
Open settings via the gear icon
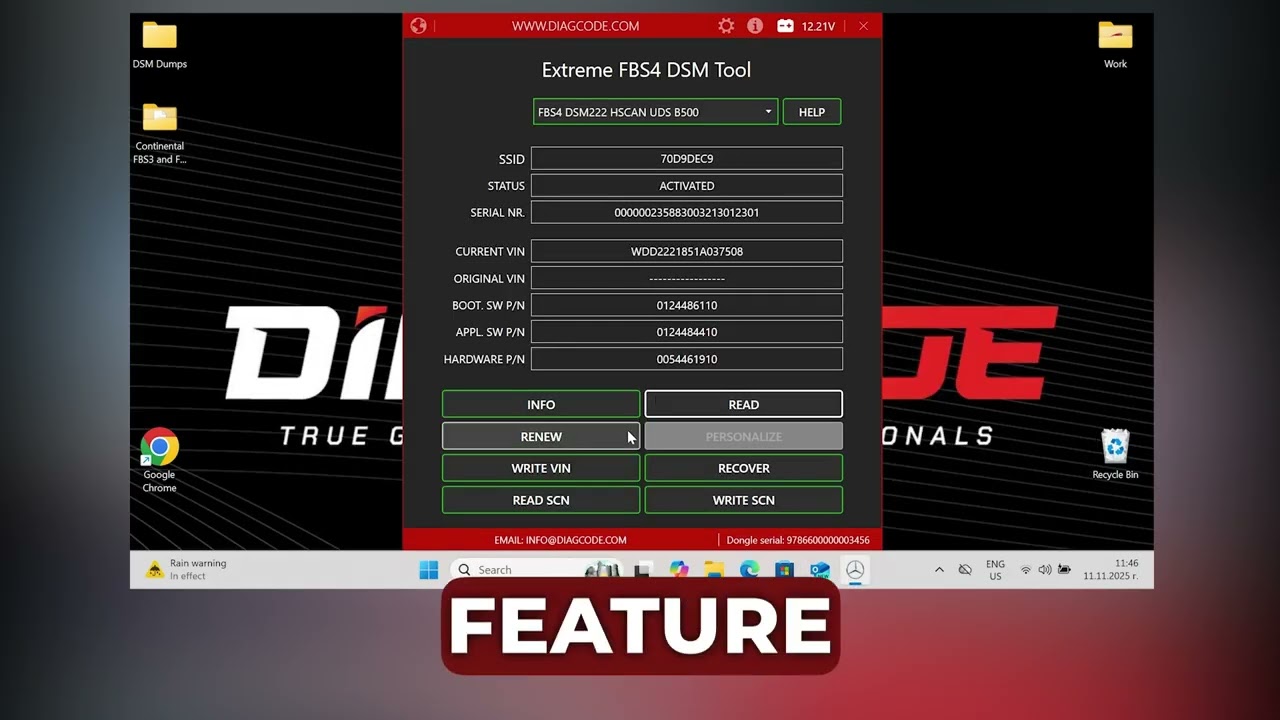726,26
